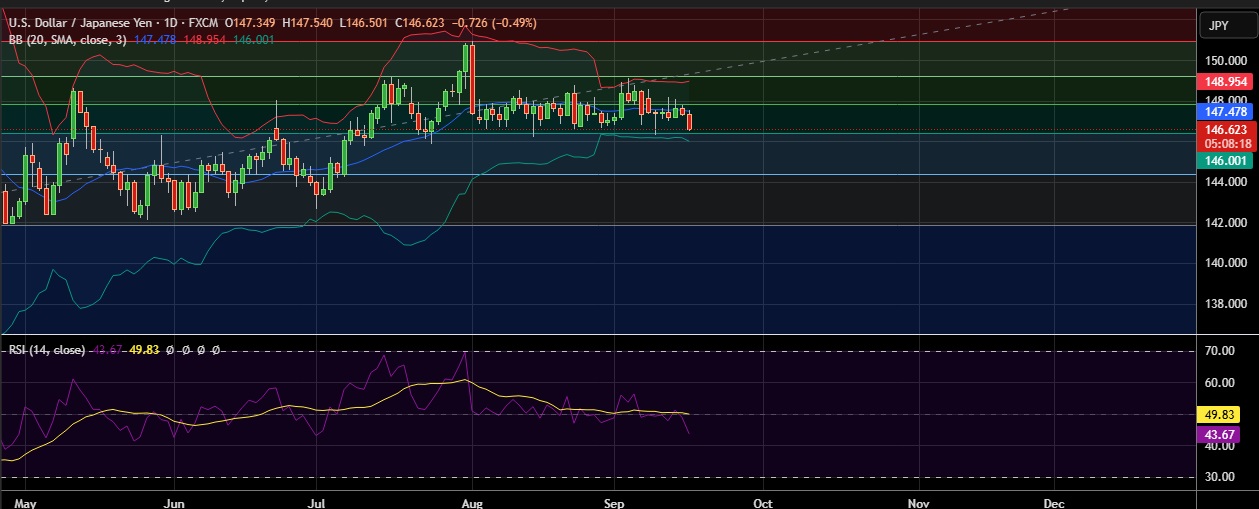This screenshot has width=1259, height=509.
Task: Open the JPY currency selector
Action: point(1218,25)
